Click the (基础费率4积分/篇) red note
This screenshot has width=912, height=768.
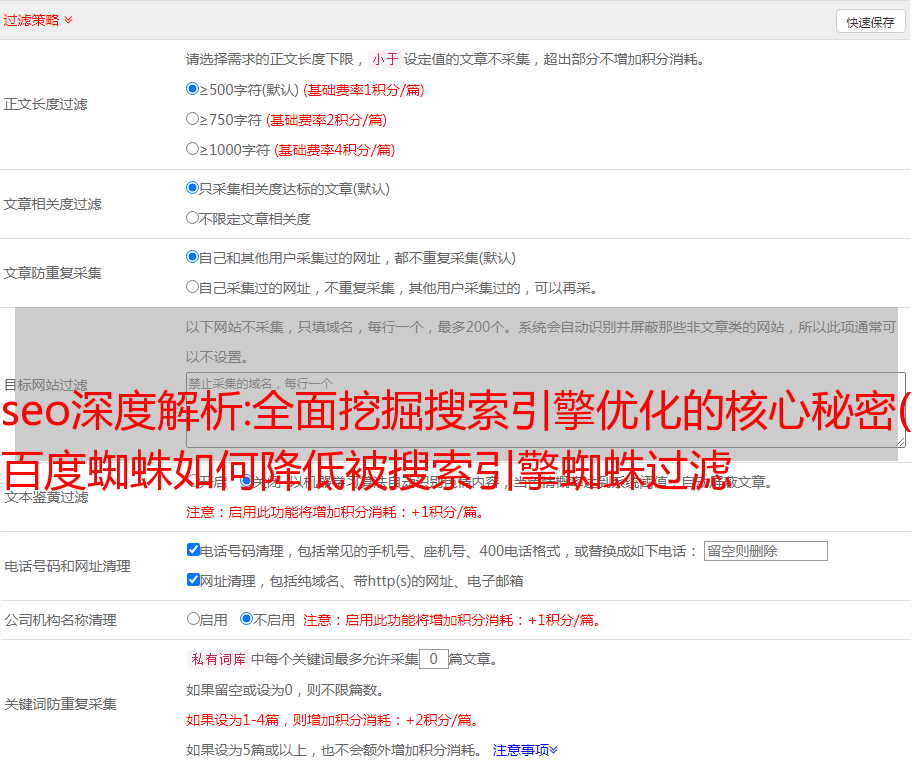pyautogui.click(x=334, y=150)
